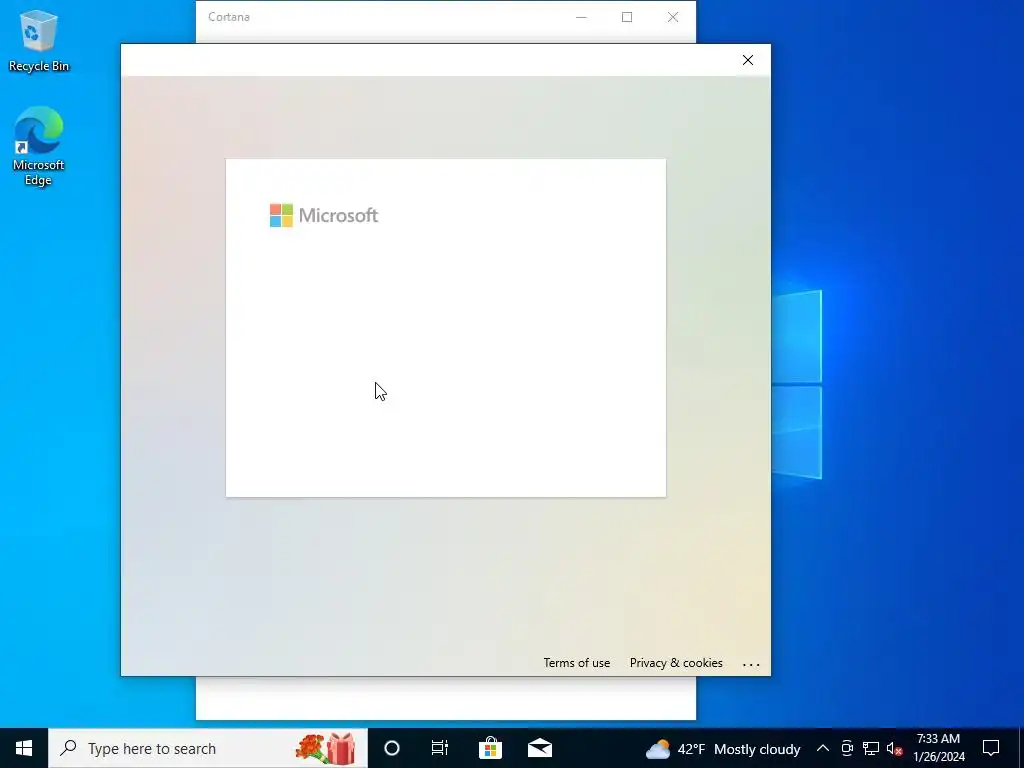Show hidden system tray icons
The width and height of the screenshot is (1024, 768).
(x=823, y=748)
